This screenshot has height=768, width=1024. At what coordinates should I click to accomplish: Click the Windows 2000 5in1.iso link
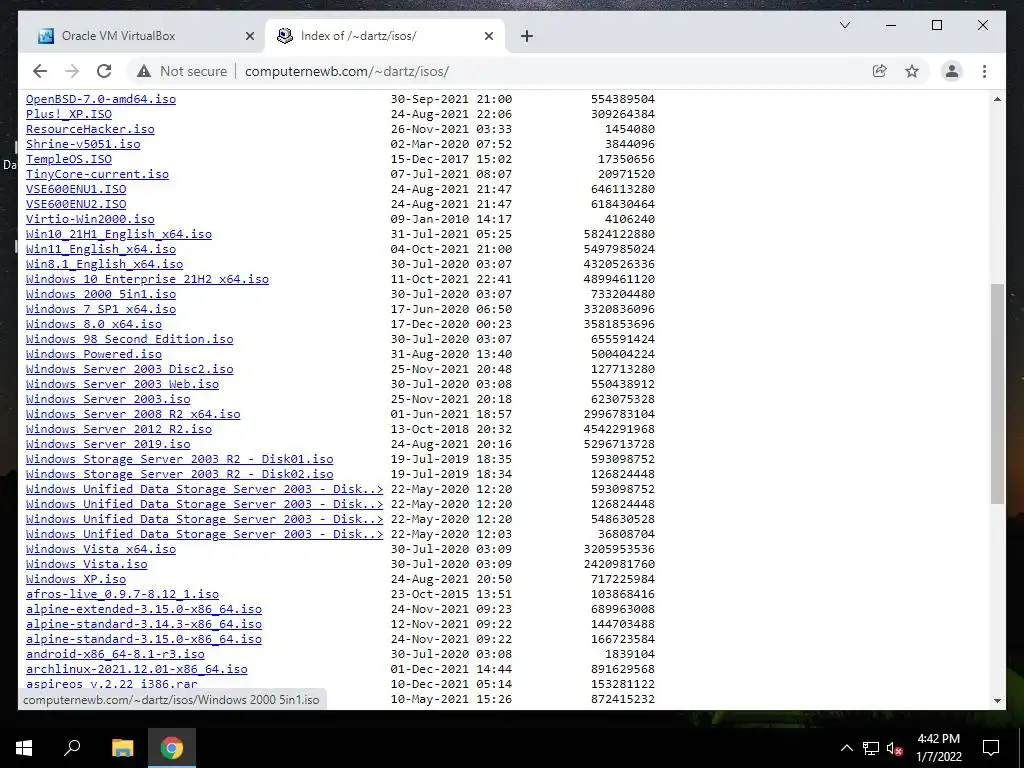[x=101, y=295]
